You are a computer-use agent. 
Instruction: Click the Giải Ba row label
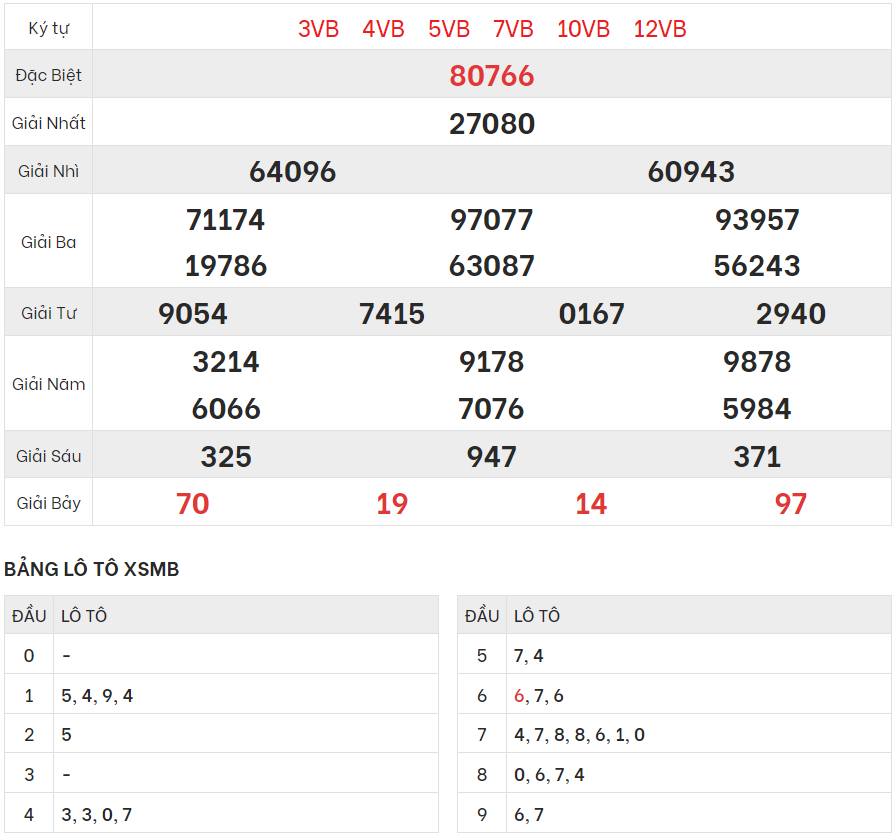[x=49, y=242]
